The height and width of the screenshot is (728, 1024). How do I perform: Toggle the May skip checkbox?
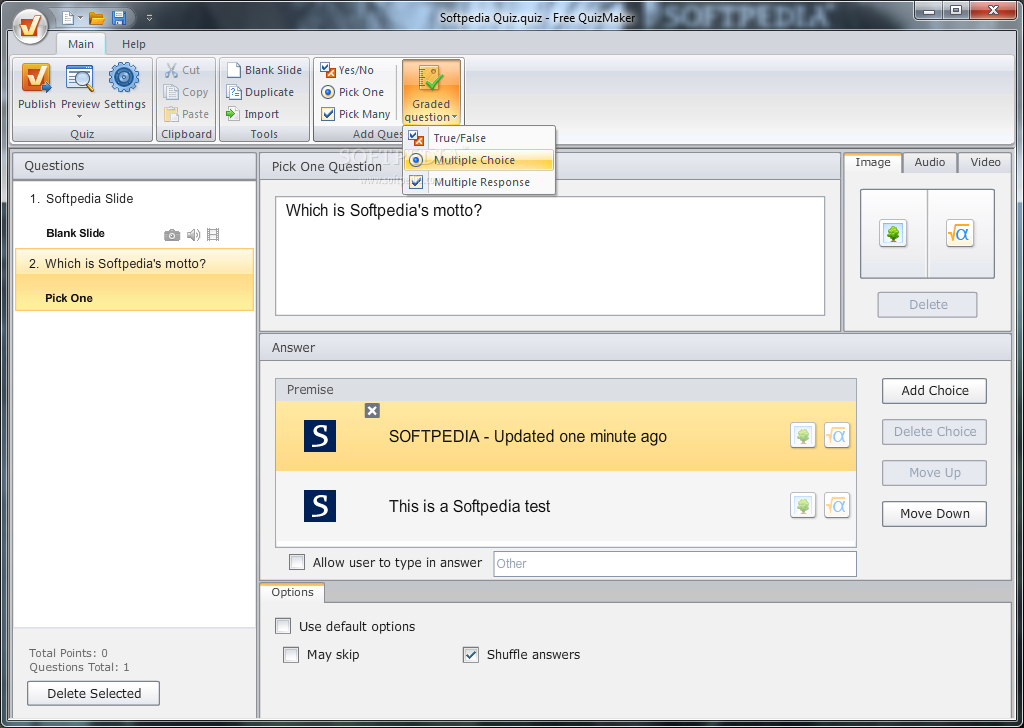pyautogui.click(x=291, y=654)
